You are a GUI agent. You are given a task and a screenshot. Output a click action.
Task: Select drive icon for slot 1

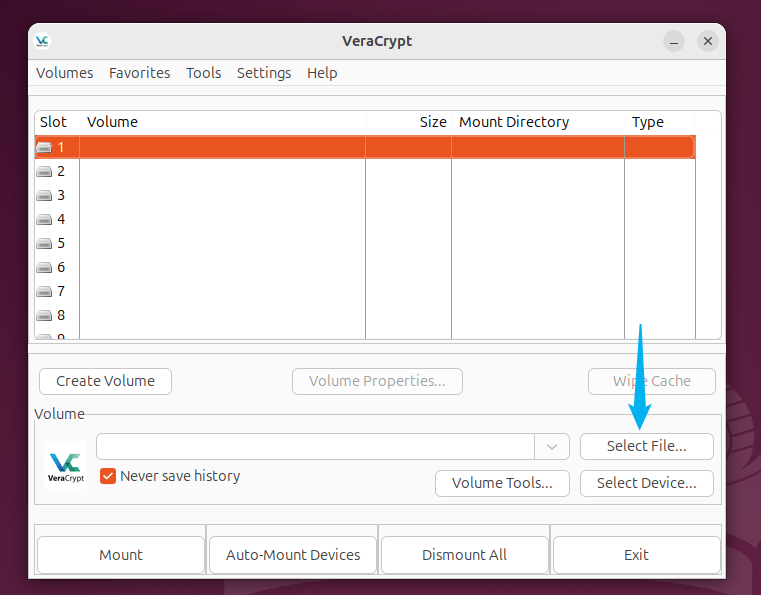coord(44,147)
